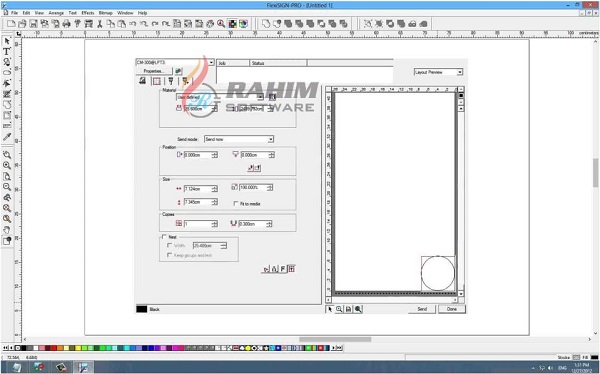The width and height of the screenshot is (600, 374).
Task: Click the Cut scissors toolbar icon
Action: tap(99, 24)
